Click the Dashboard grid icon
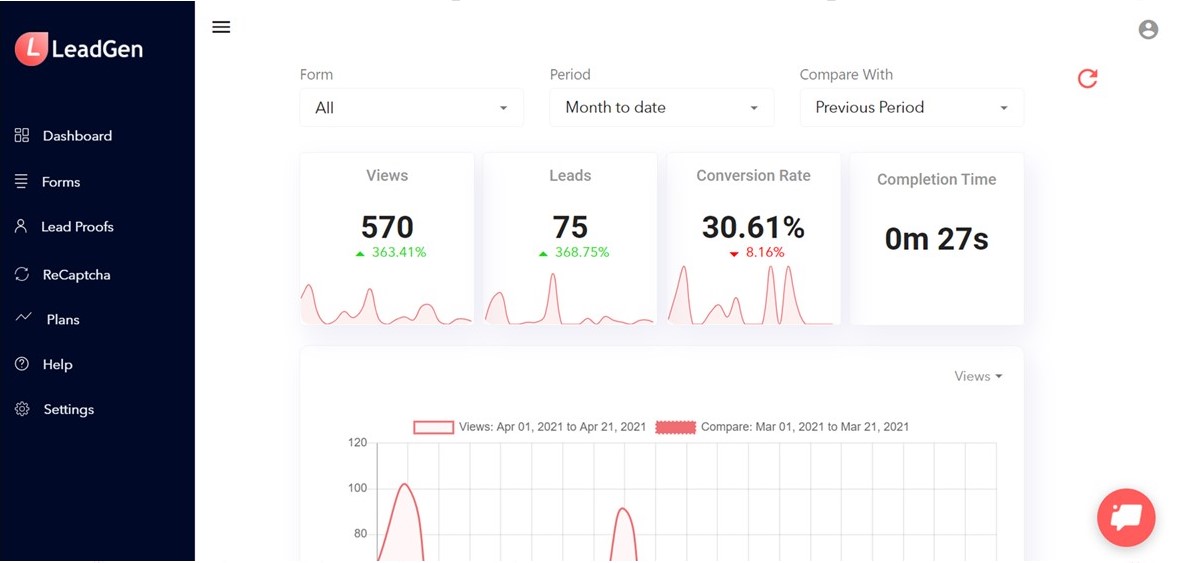 click(x=22, y=135)
